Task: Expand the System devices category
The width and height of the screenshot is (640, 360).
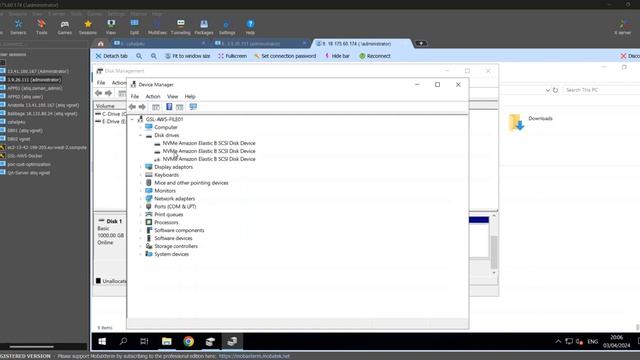Action: click(x=140, y=254)
